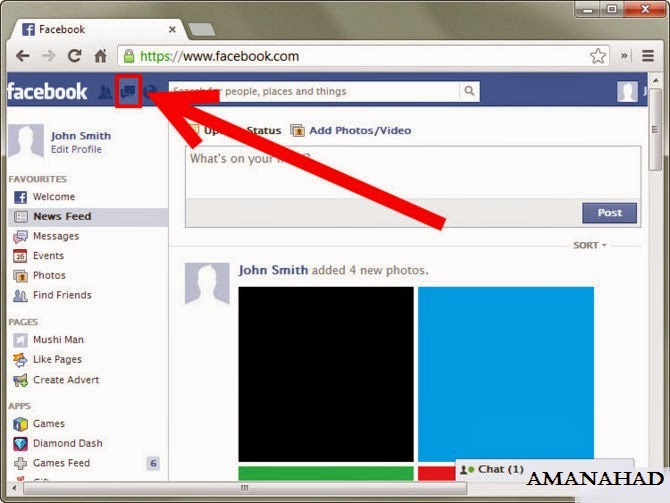Open the SORT dropdown
This screenshot has width=670, height=503.
[x=590, y=245]
